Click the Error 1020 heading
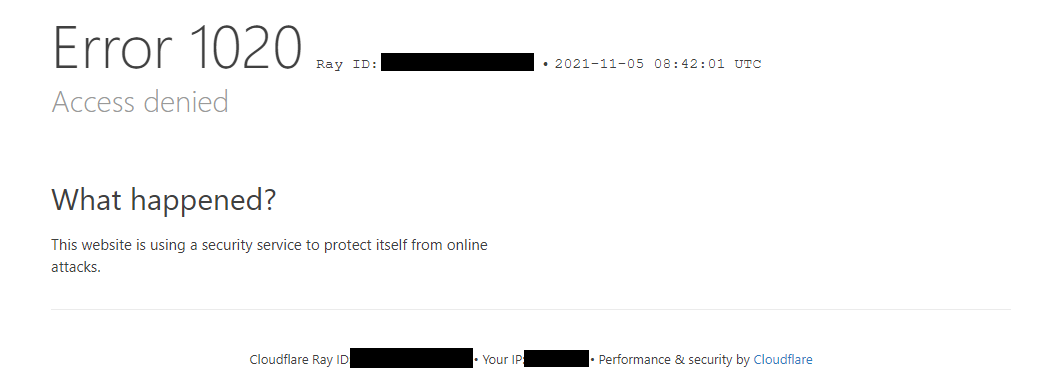 [x=177, y=47]
